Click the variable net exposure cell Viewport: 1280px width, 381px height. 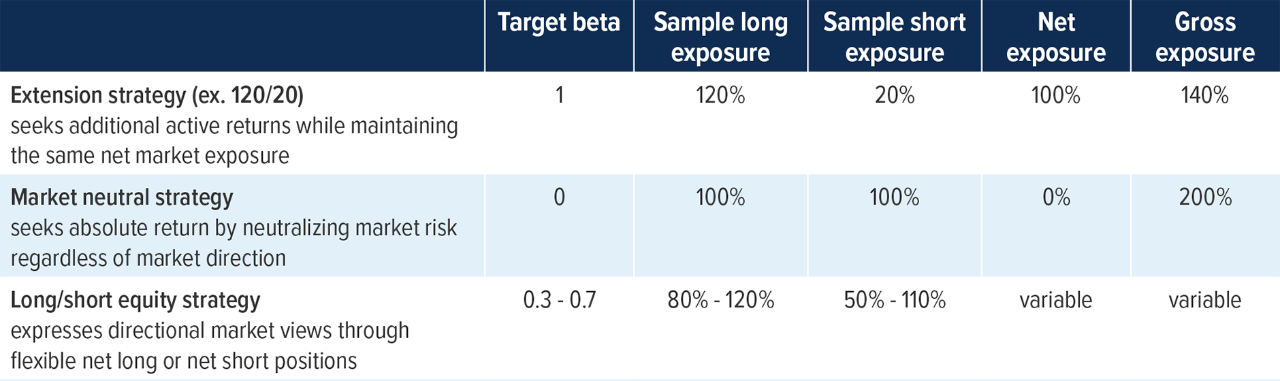1057,300
